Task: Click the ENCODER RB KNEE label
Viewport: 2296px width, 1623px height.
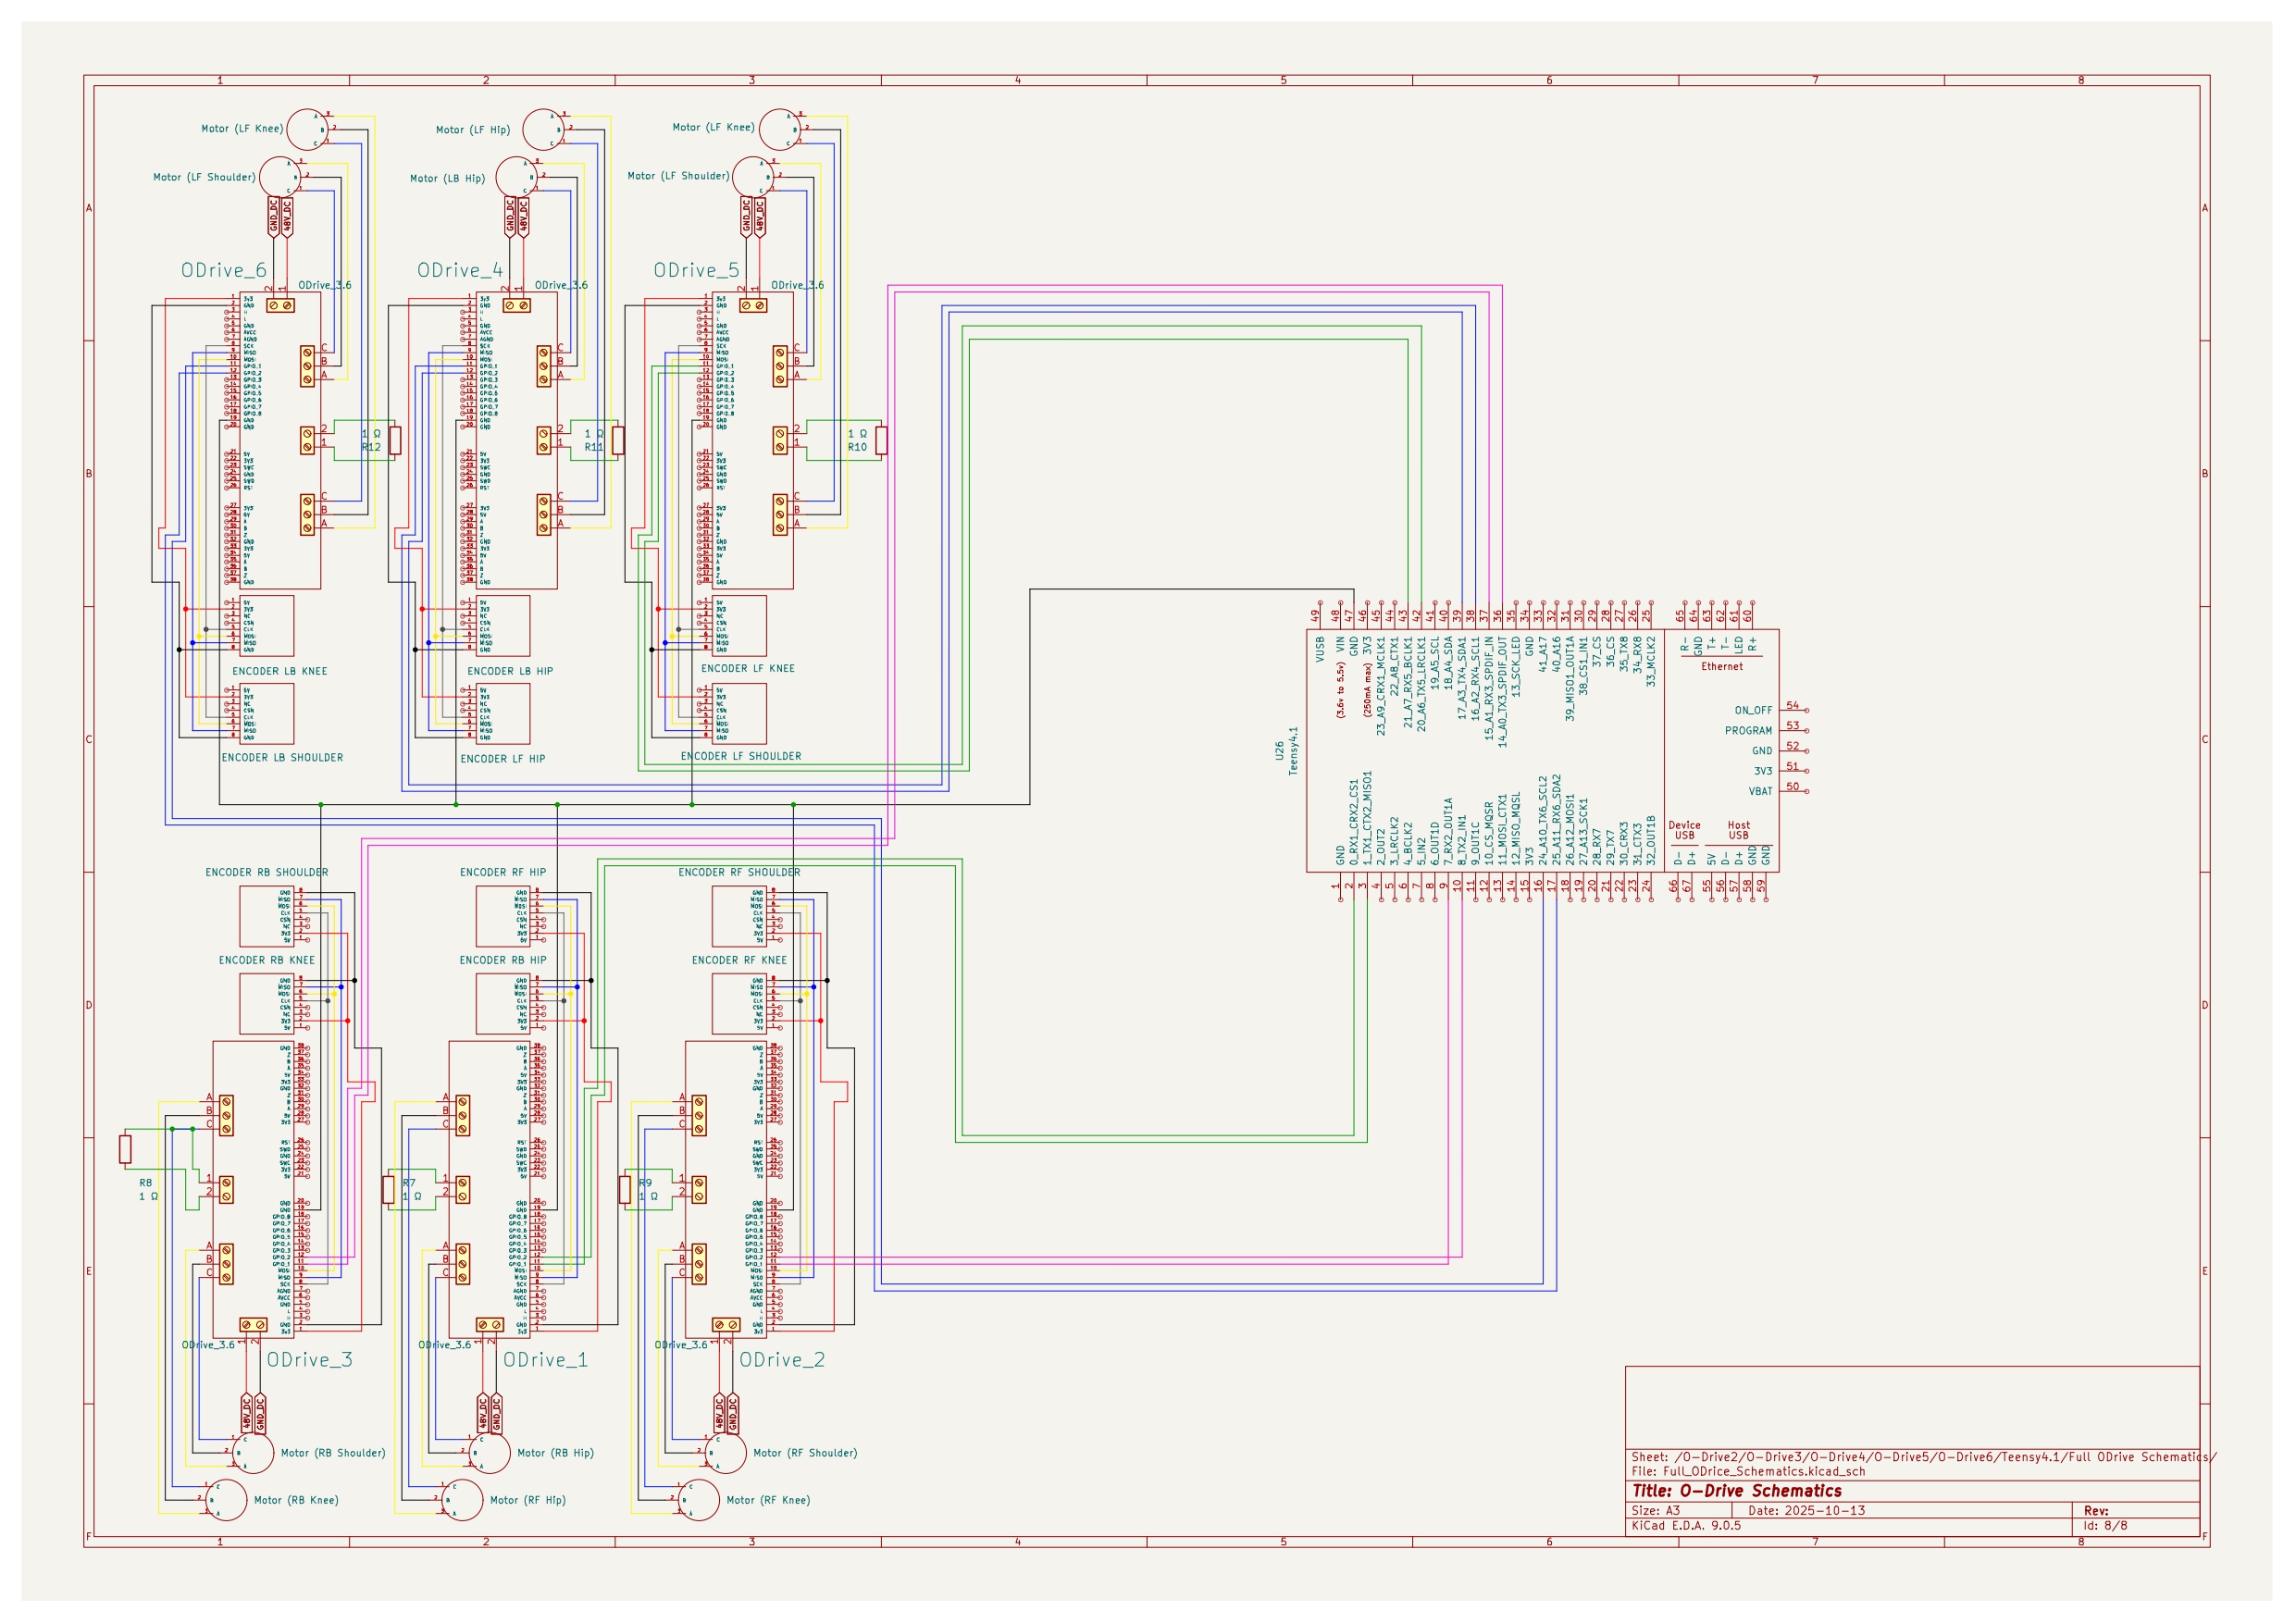Action: click(x=267, y=961)
